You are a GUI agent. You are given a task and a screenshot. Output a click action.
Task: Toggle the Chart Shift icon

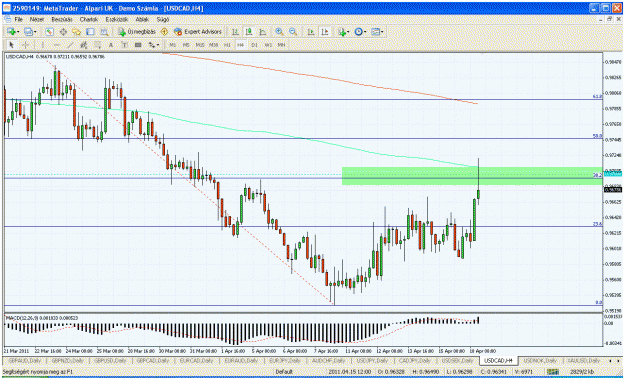[x=325, y=32]
